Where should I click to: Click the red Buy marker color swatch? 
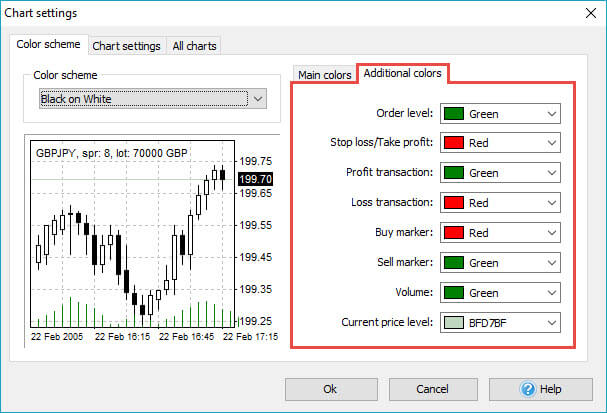(x=454, y=233)
